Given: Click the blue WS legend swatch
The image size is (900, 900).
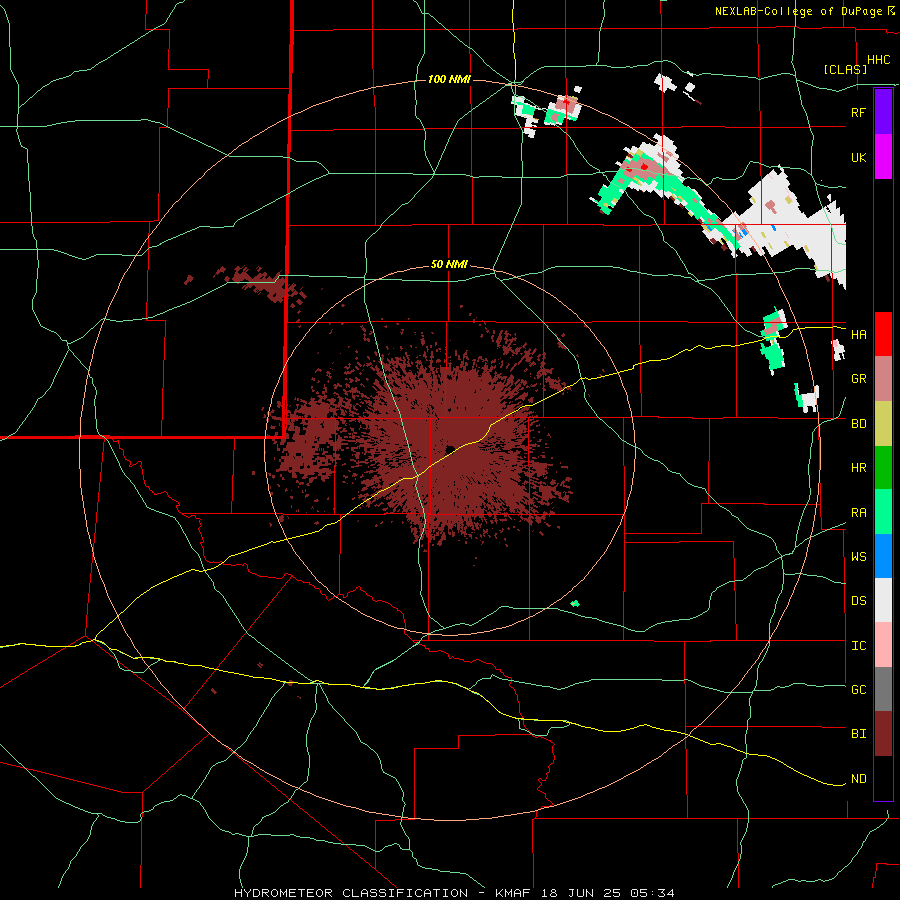Looking at the screenshot, I should coord(883,556).
